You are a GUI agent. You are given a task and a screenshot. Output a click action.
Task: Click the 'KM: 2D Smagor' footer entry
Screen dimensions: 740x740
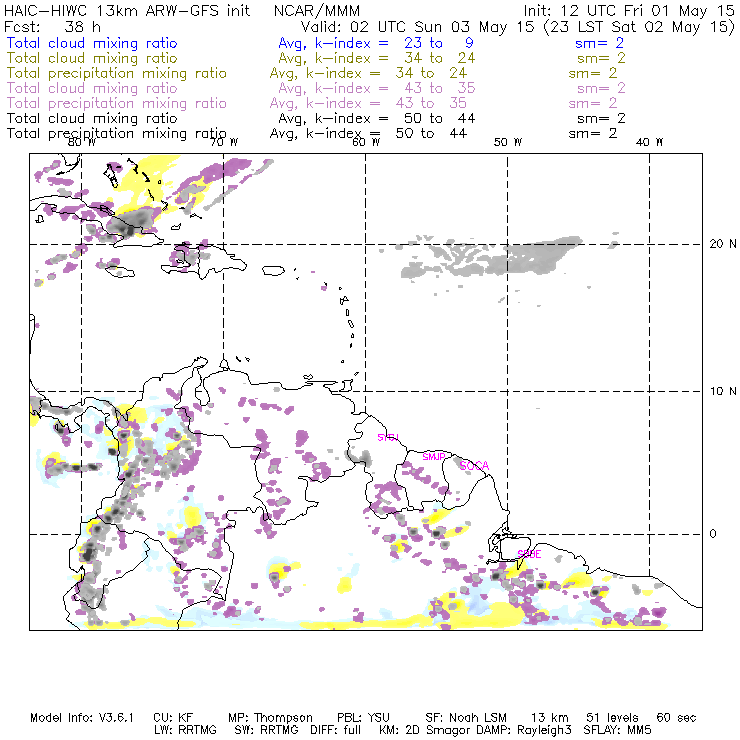426,730
